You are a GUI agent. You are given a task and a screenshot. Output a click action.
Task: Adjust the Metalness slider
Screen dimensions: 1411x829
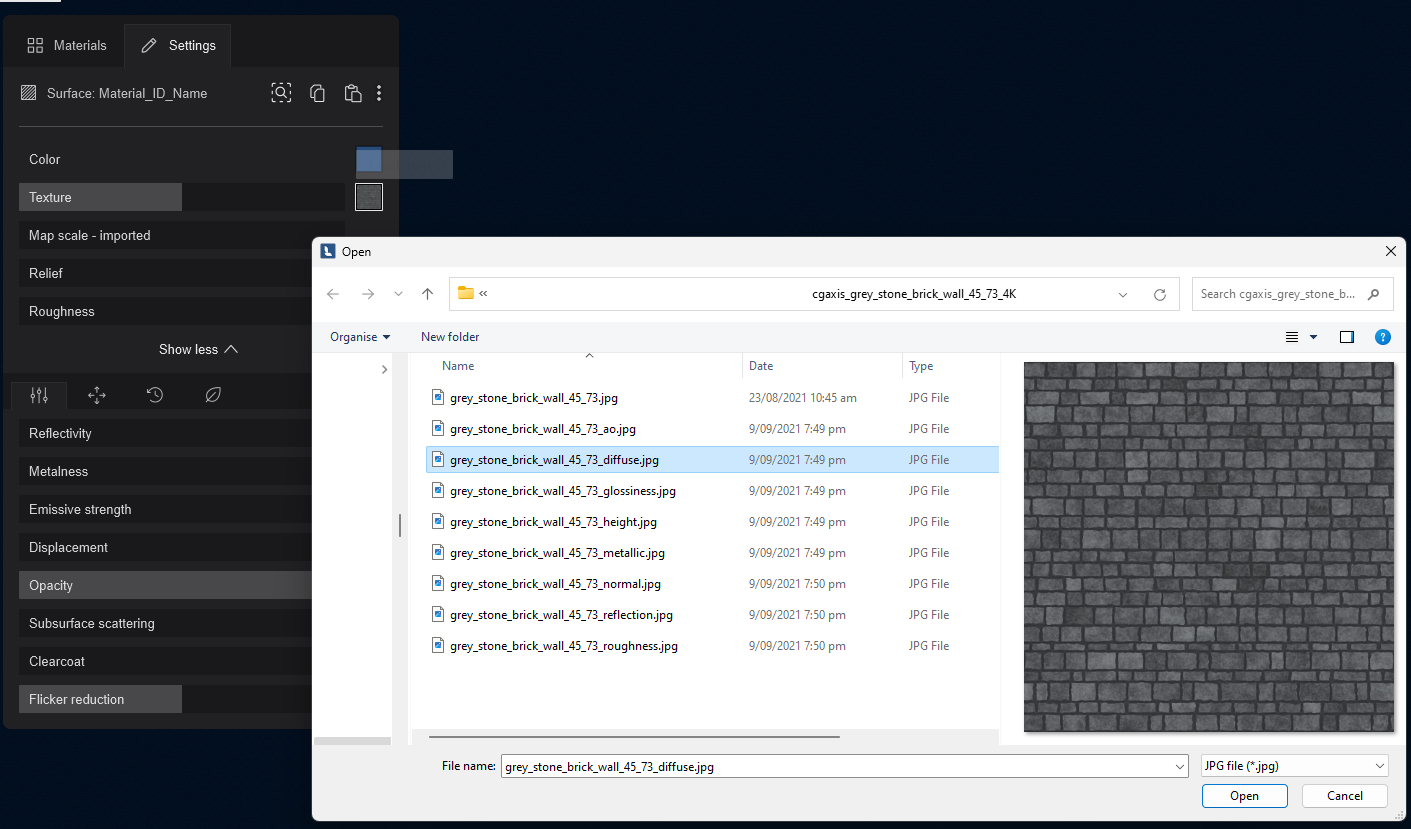166,471
